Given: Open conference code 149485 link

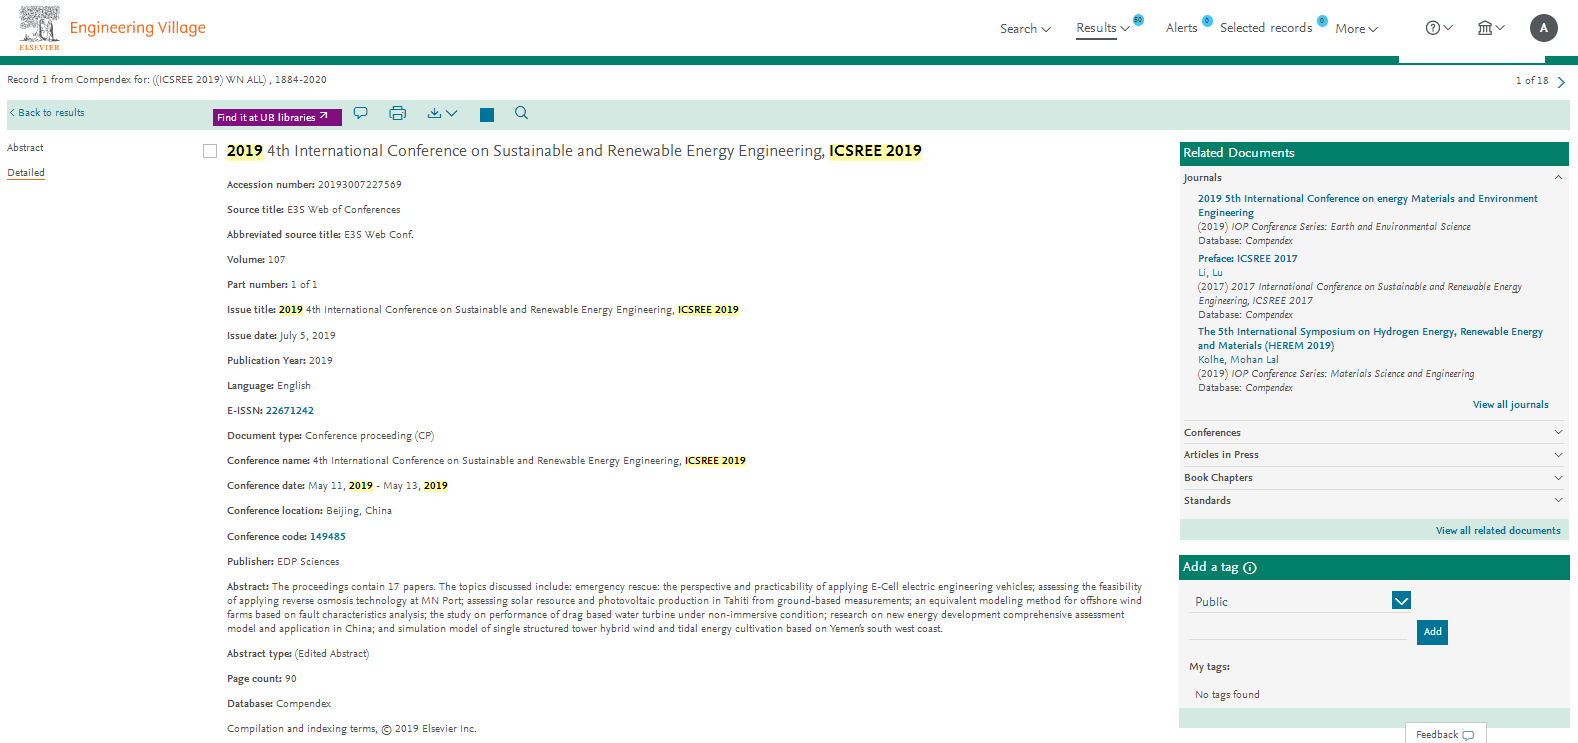Looking at the screenshot, I should point(328,537).
